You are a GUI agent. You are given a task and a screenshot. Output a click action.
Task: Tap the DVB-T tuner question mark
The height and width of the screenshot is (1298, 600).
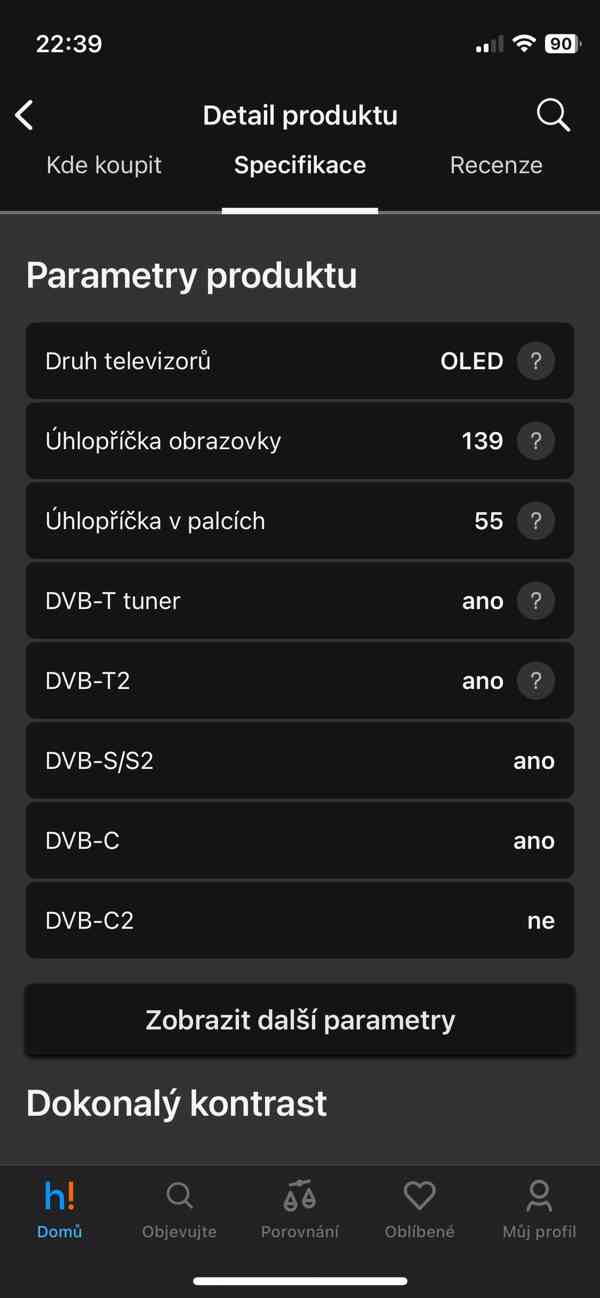pos(536,601)
